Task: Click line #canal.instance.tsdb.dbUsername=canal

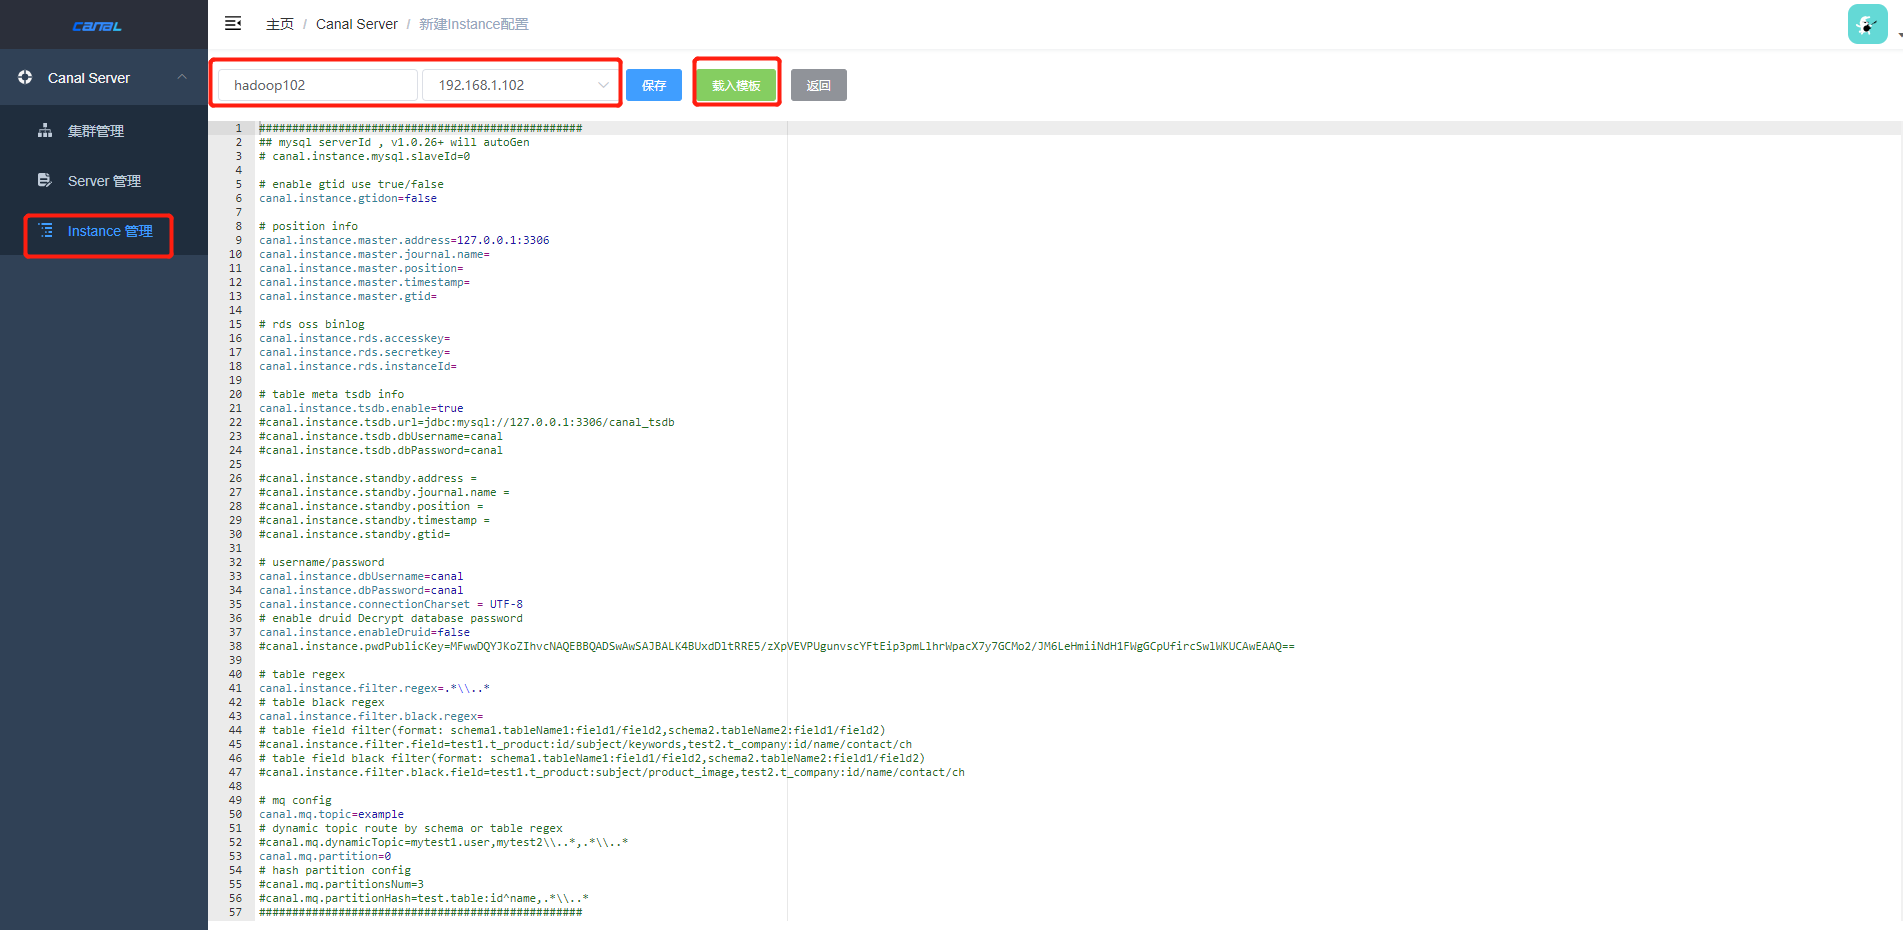Action: (x=381, y=436)
